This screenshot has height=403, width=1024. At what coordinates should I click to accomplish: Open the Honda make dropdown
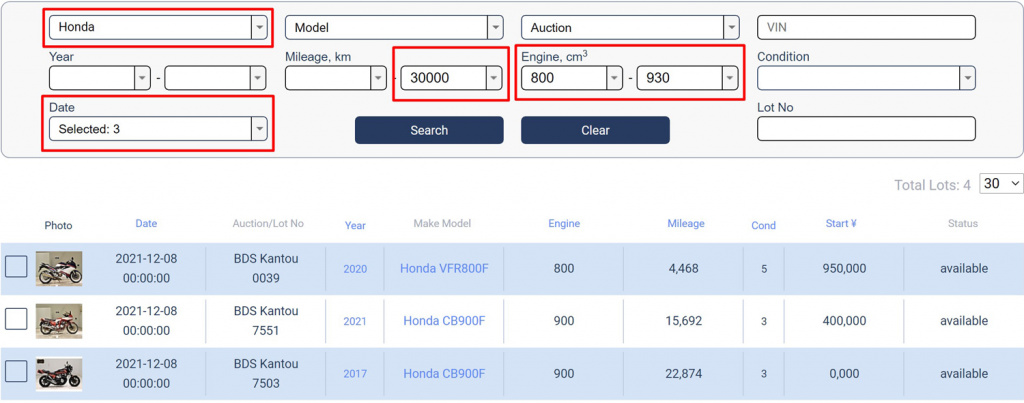click(x=158, y=27)
